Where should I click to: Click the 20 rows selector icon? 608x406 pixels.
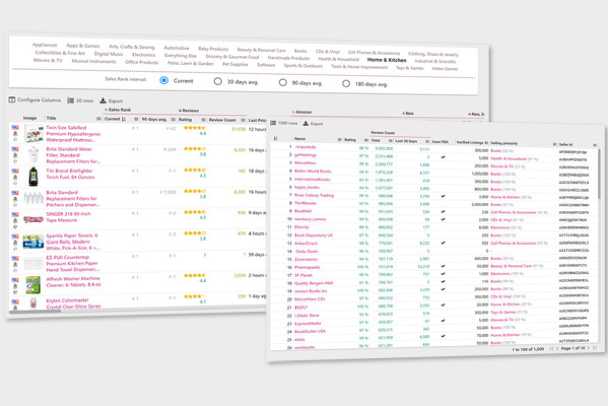[x=71, y=101]
